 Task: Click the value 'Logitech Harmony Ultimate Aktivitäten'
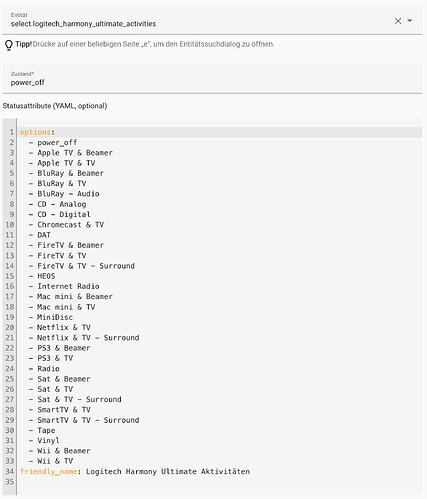[168, 472]
